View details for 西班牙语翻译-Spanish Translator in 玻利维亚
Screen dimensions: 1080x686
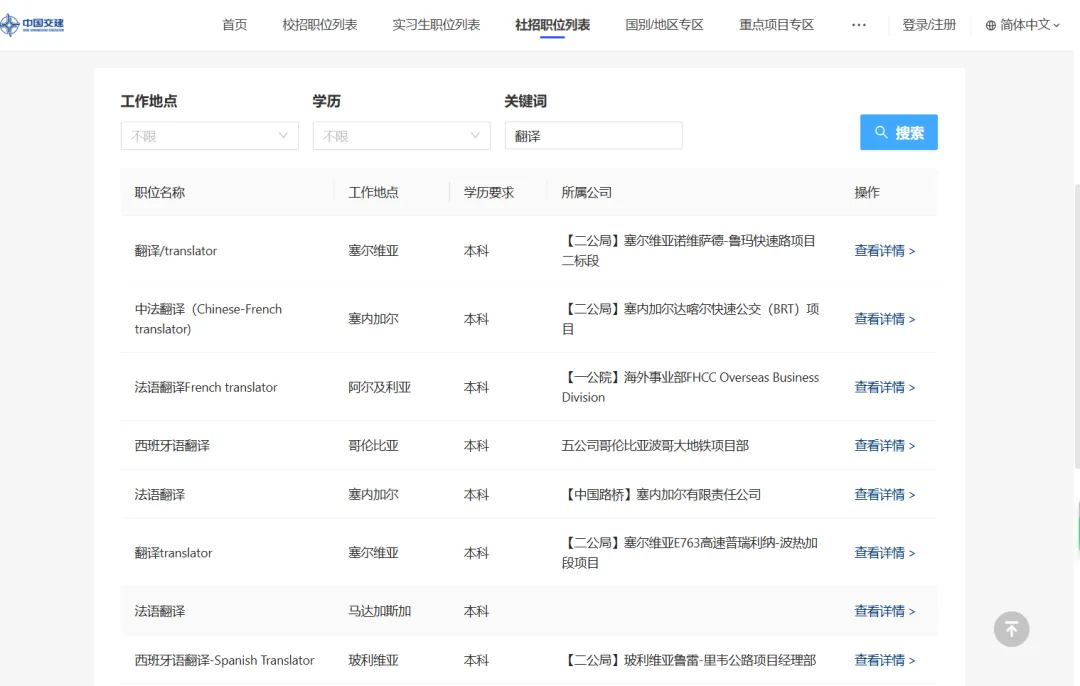[x=884, y=660]
